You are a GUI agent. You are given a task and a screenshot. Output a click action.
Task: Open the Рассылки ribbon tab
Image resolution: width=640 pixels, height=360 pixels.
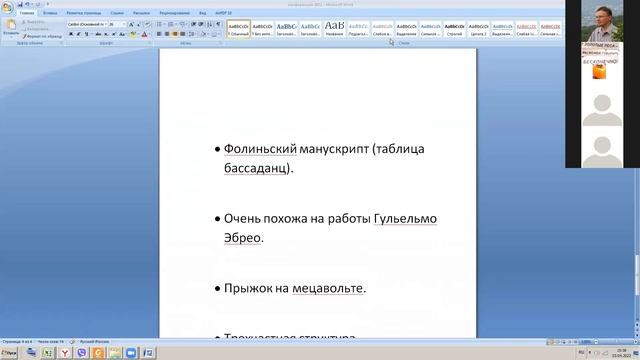[141, 13]
